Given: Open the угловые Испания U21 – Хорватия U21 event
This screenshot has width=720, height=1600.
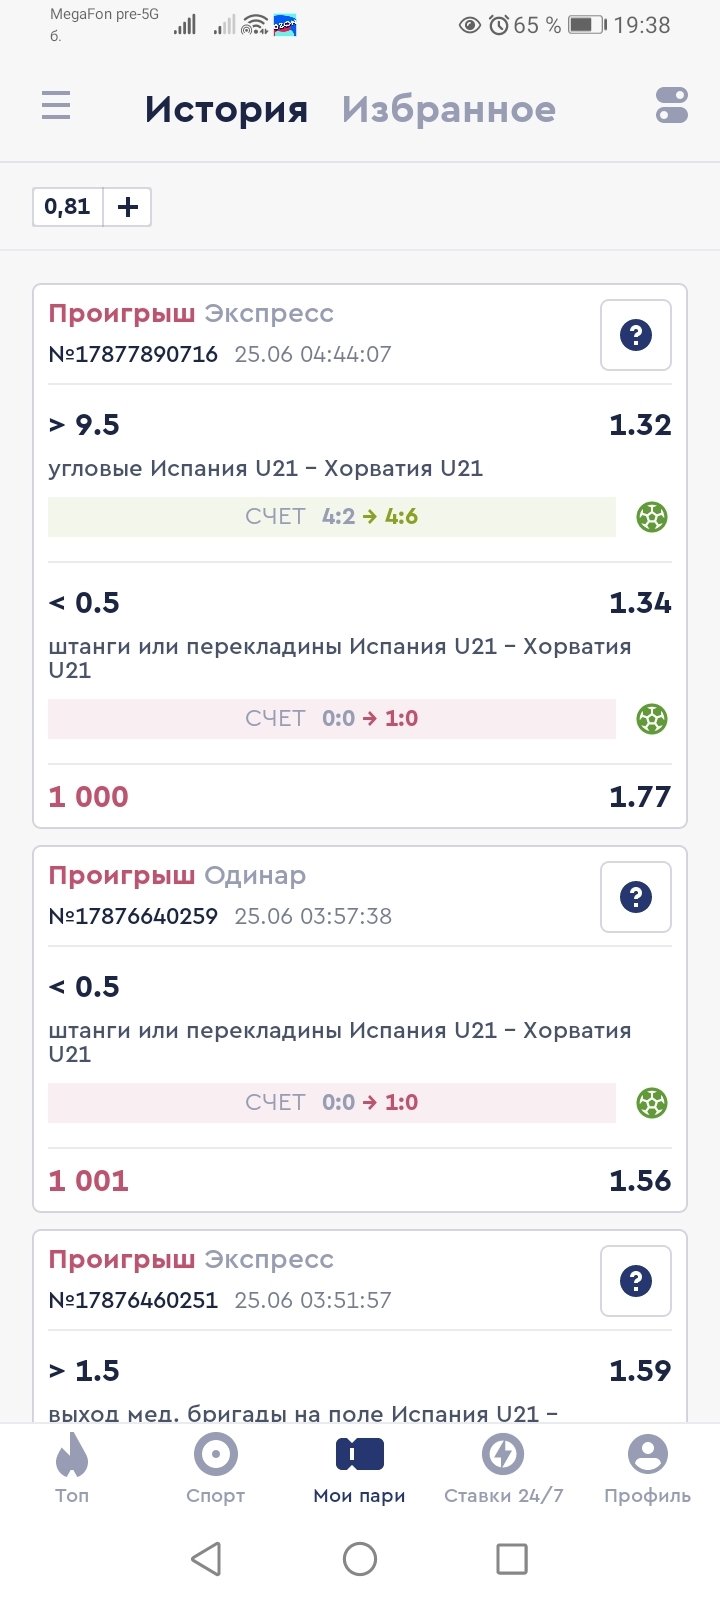Looking at the screenshot, I should [266, 468].
